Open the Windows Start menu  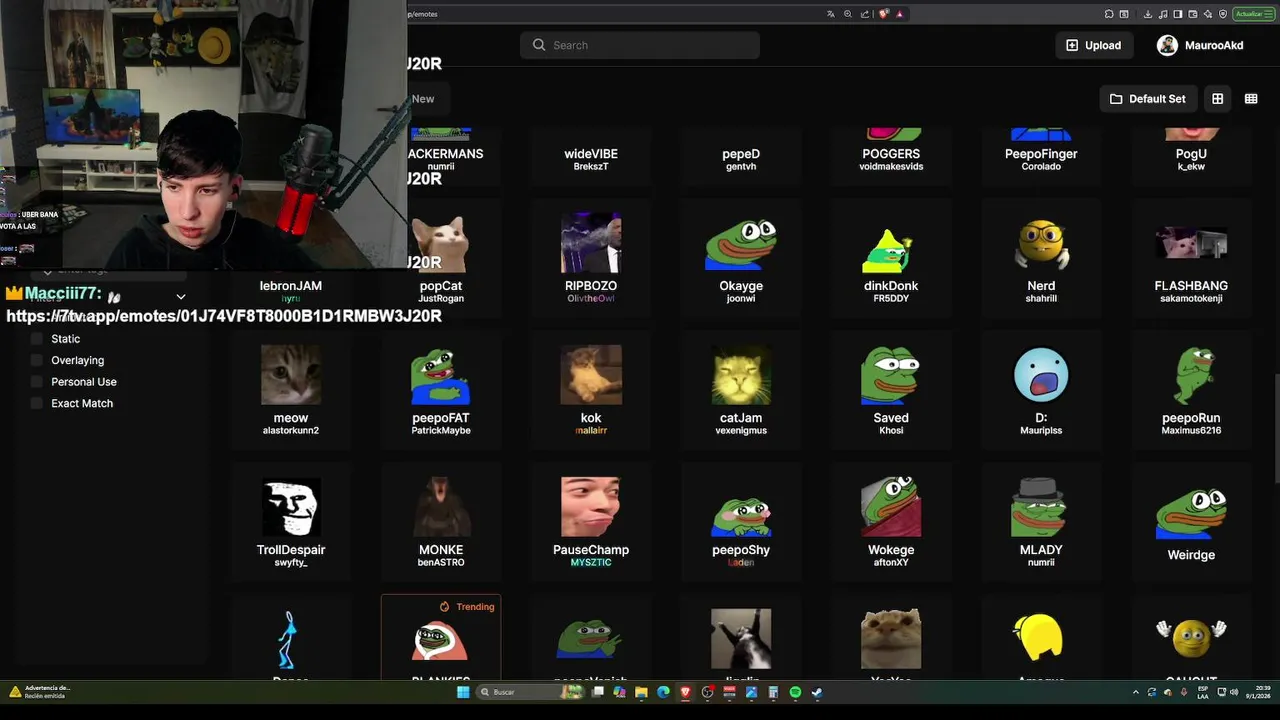click(x=463, y=692)
